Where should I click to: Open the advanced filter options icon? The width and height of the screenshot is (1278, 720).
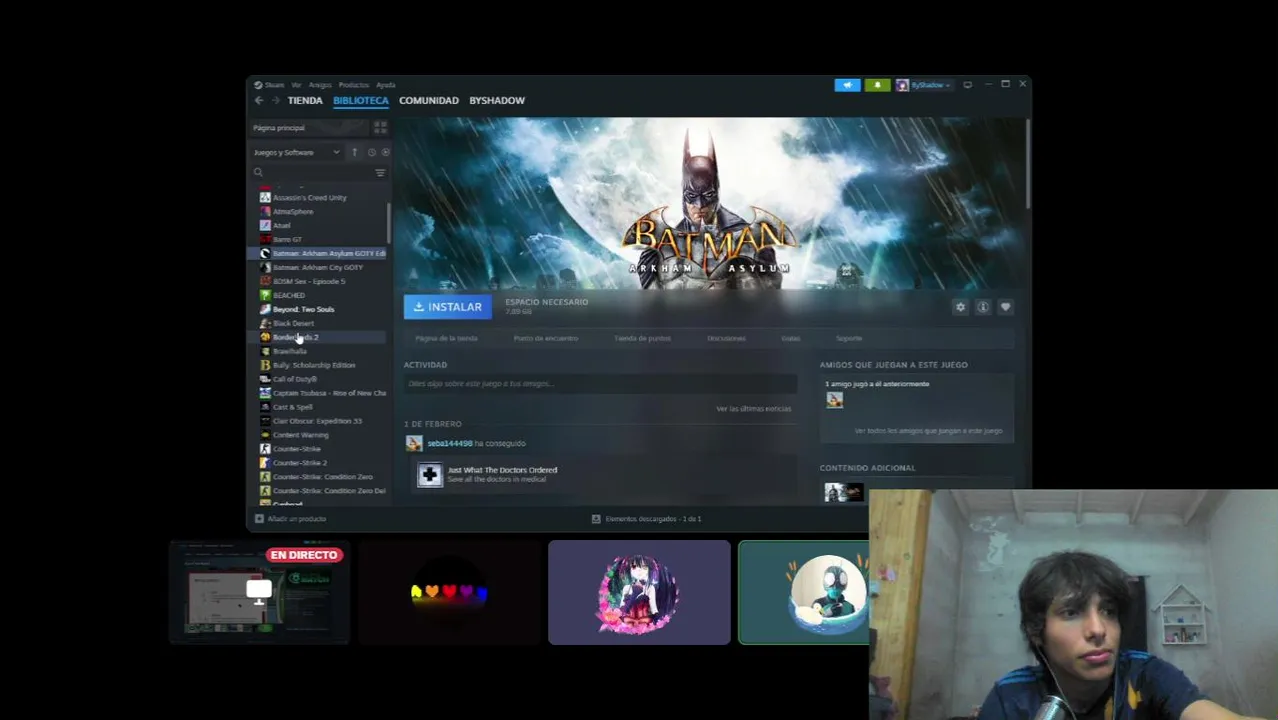point(380,173)
